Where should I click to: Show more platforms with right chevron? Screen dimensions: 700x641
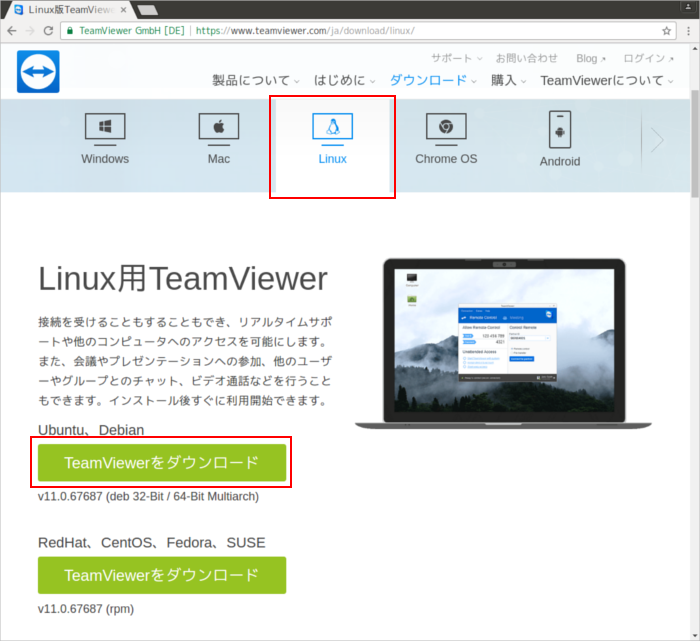tap(657, 140)
